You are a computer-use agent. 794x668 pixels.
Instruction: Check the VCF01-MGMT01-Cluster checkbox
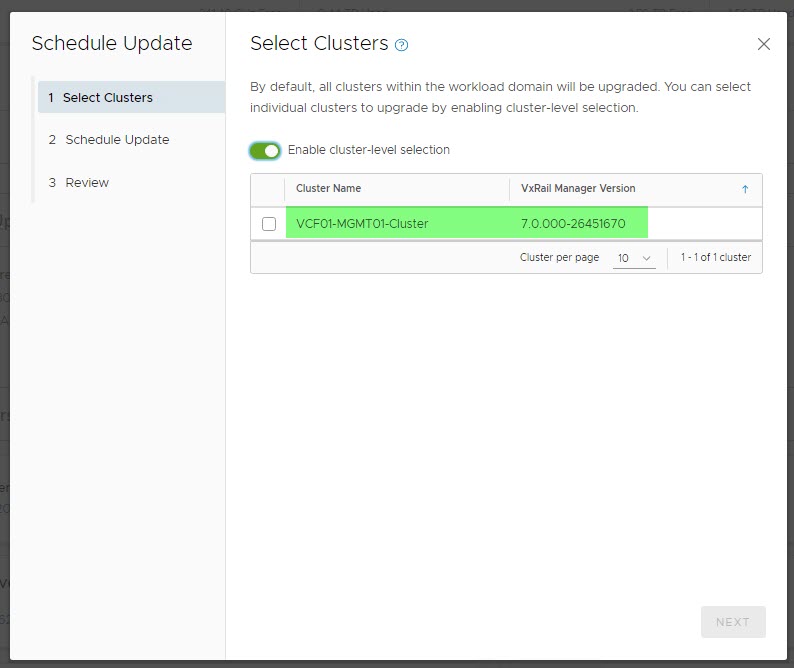click(x=269, y=224)
